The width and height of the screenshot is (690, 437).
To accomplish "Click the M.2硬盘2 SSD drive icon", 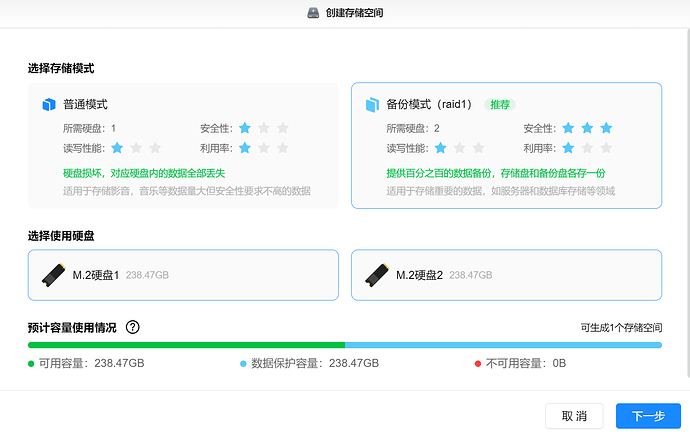I will (377, 274).
